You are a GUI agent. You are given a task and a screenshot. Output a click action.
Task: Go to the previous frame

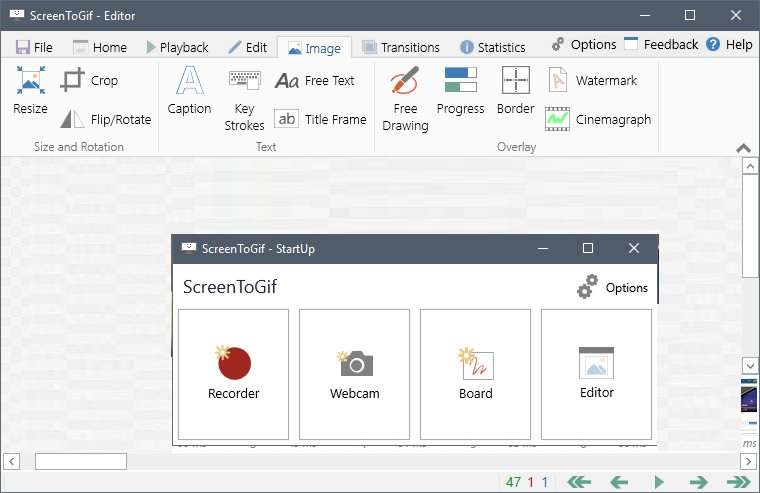pos(619,482)
